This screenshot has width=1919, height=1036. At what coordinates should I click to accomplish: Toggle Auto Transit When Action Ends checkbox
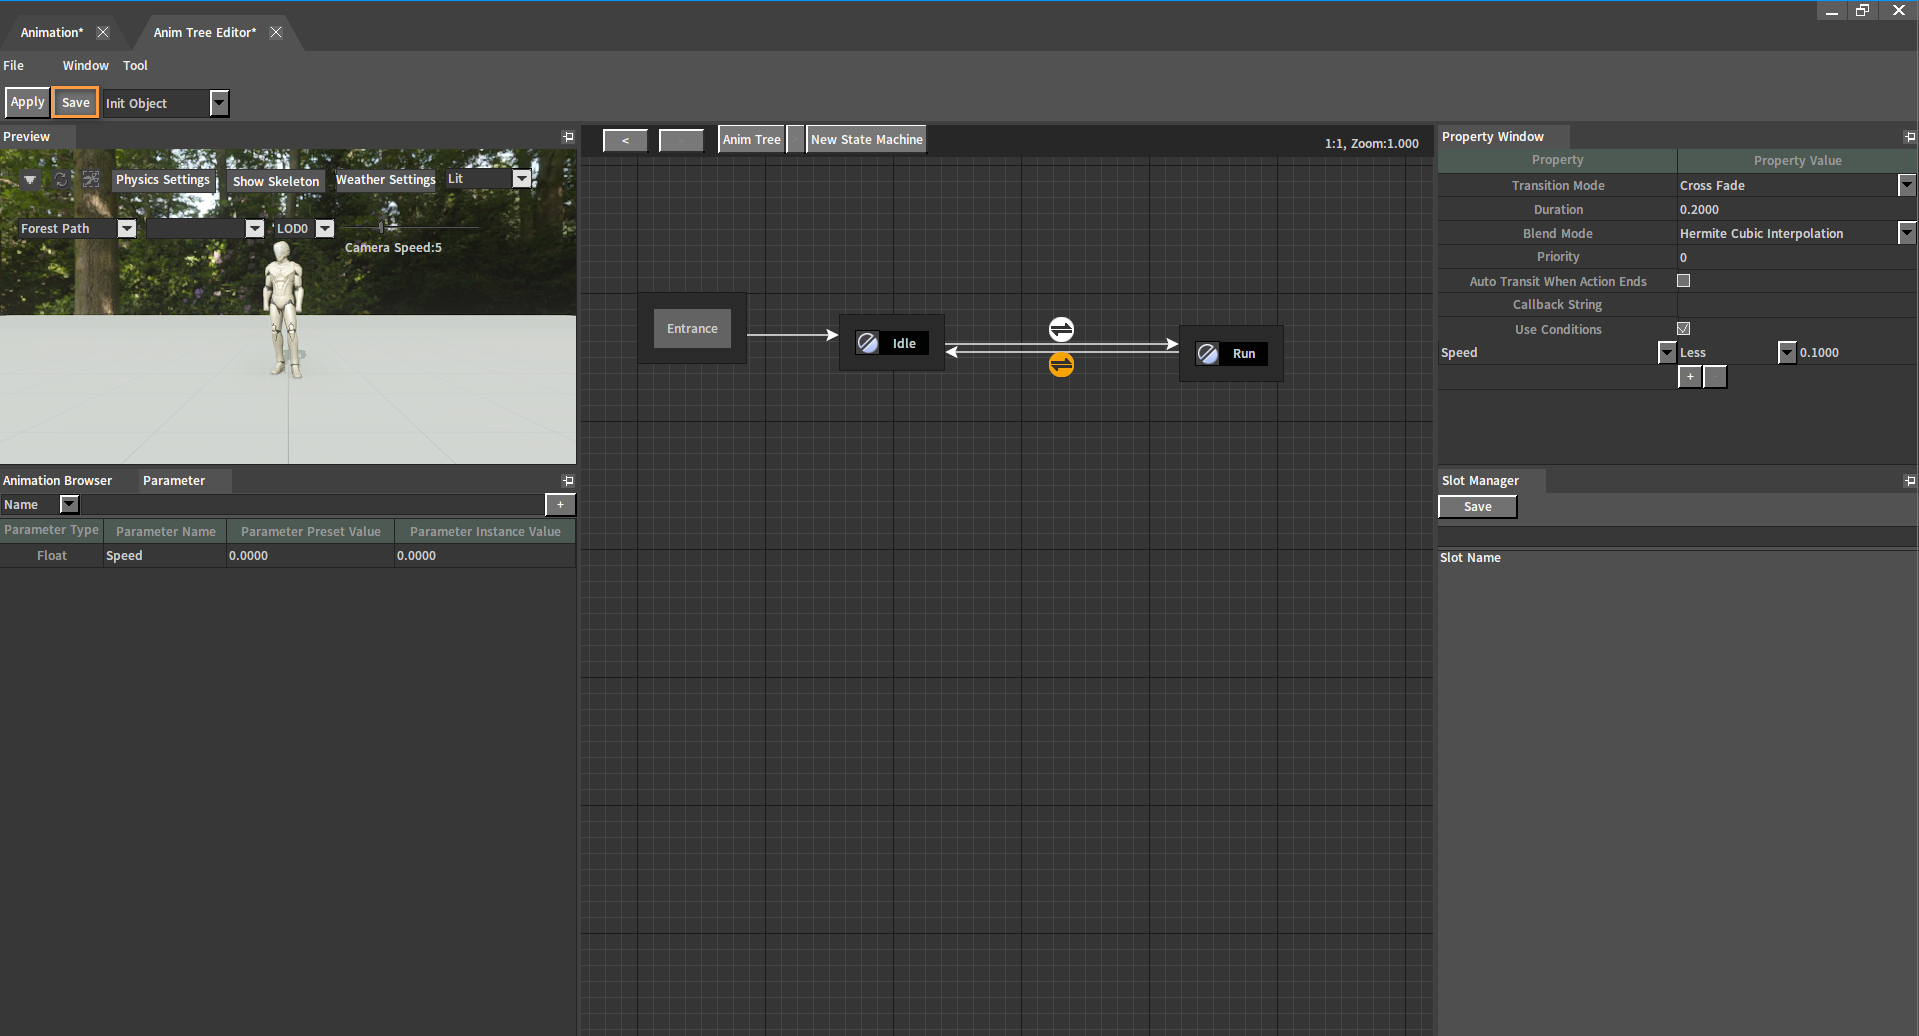click(1684, 281)
